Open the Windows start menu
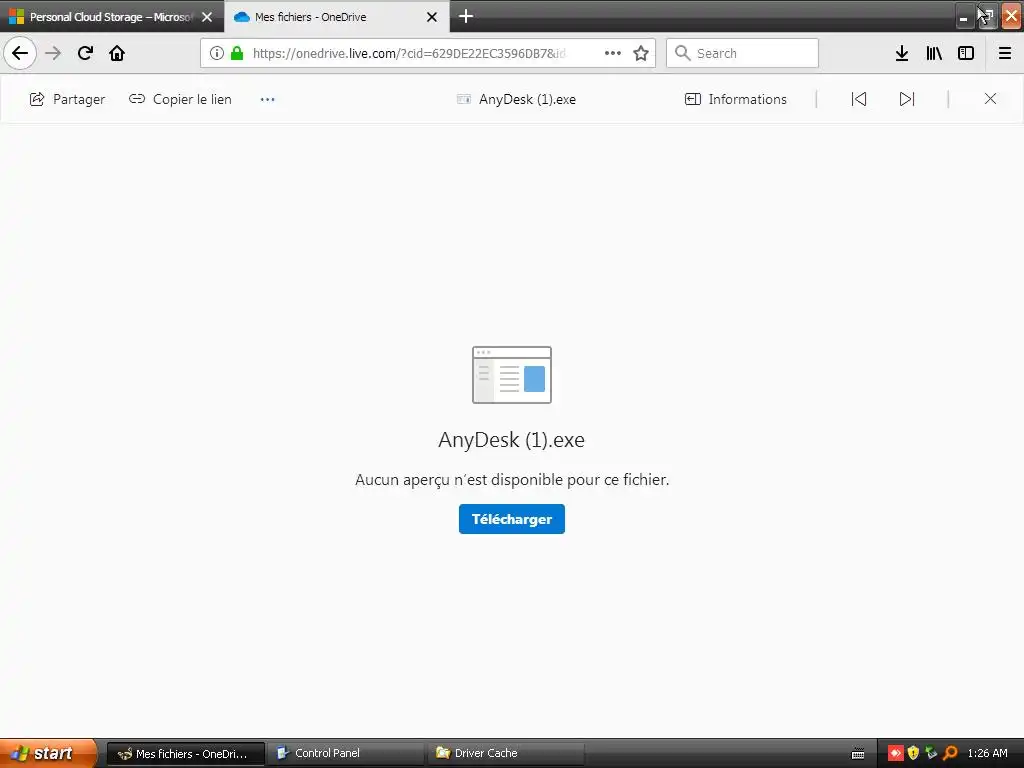This screenshot has width=1024, height=768. 48,753
